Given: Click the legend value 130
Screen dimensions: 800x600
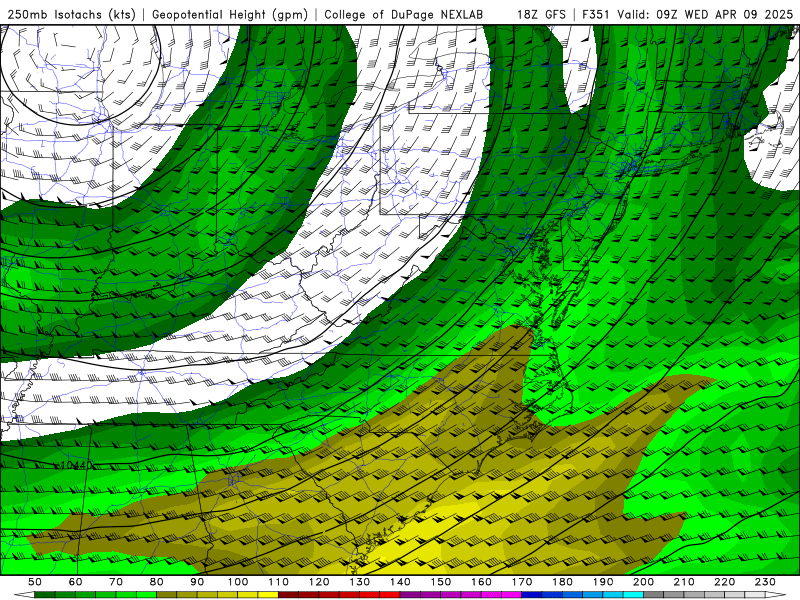Looking at the screenshot, I should 360,582.
